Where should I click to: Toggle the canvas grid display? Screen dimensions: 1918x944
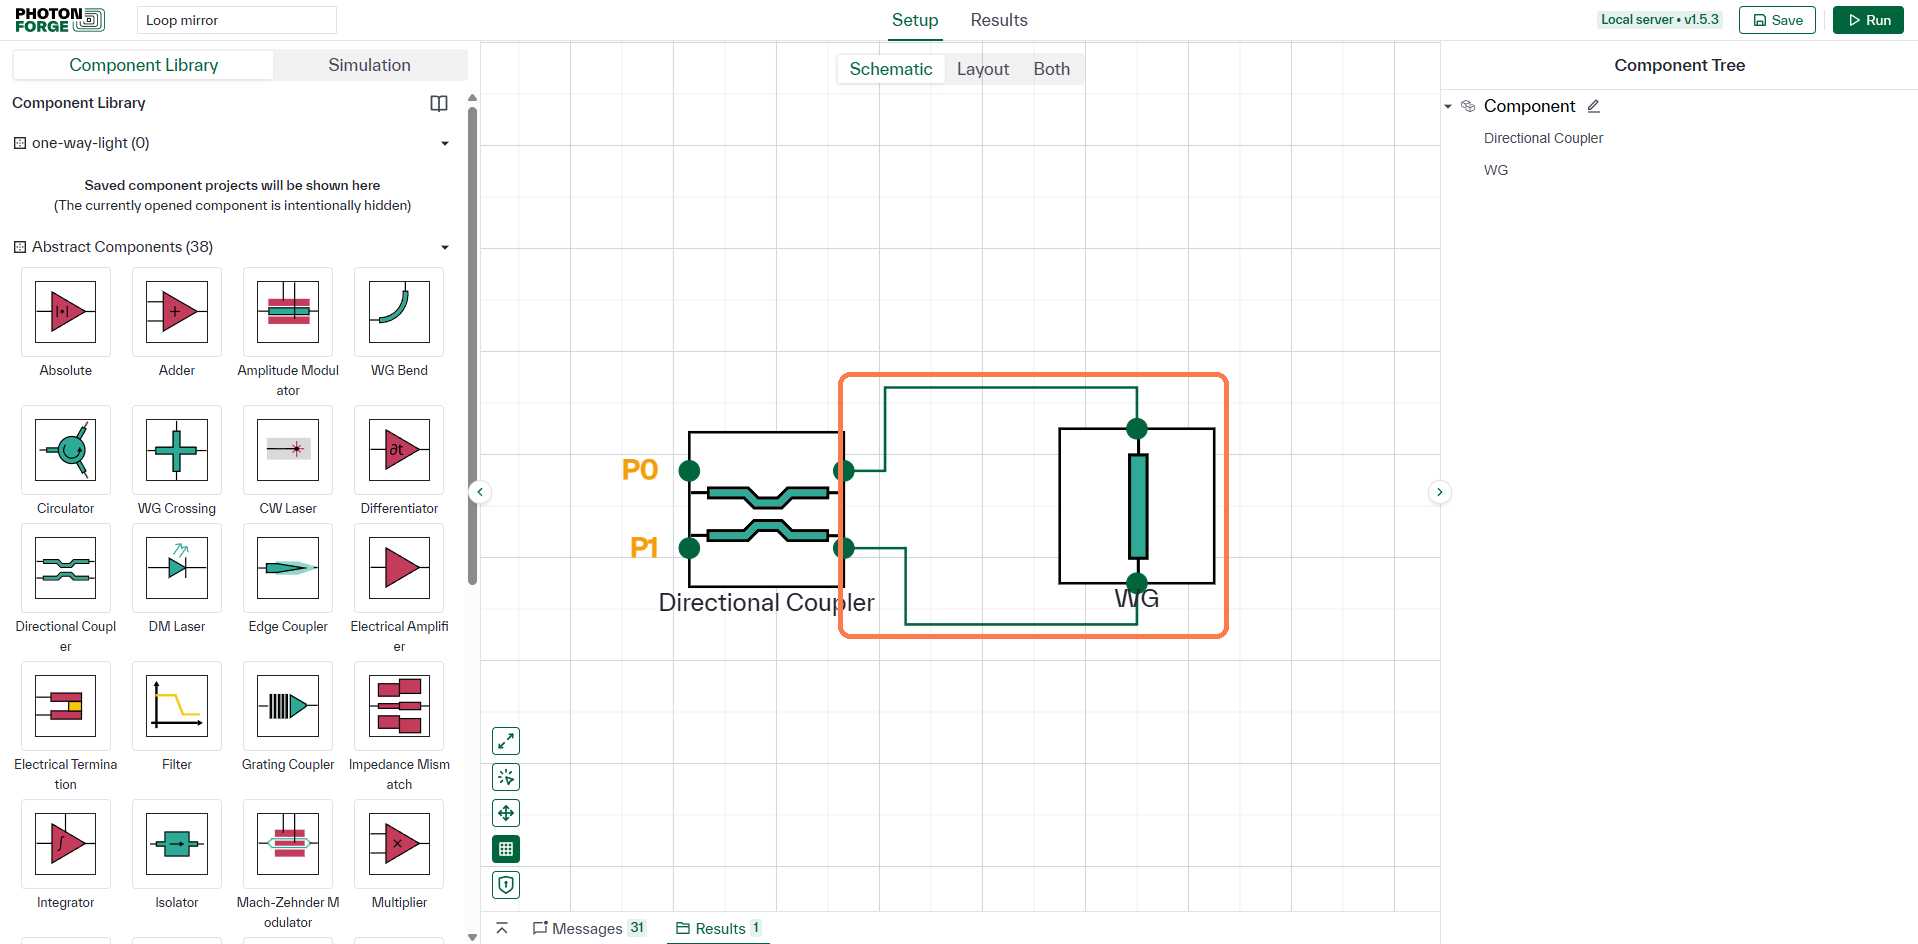(x=506, y=849)
